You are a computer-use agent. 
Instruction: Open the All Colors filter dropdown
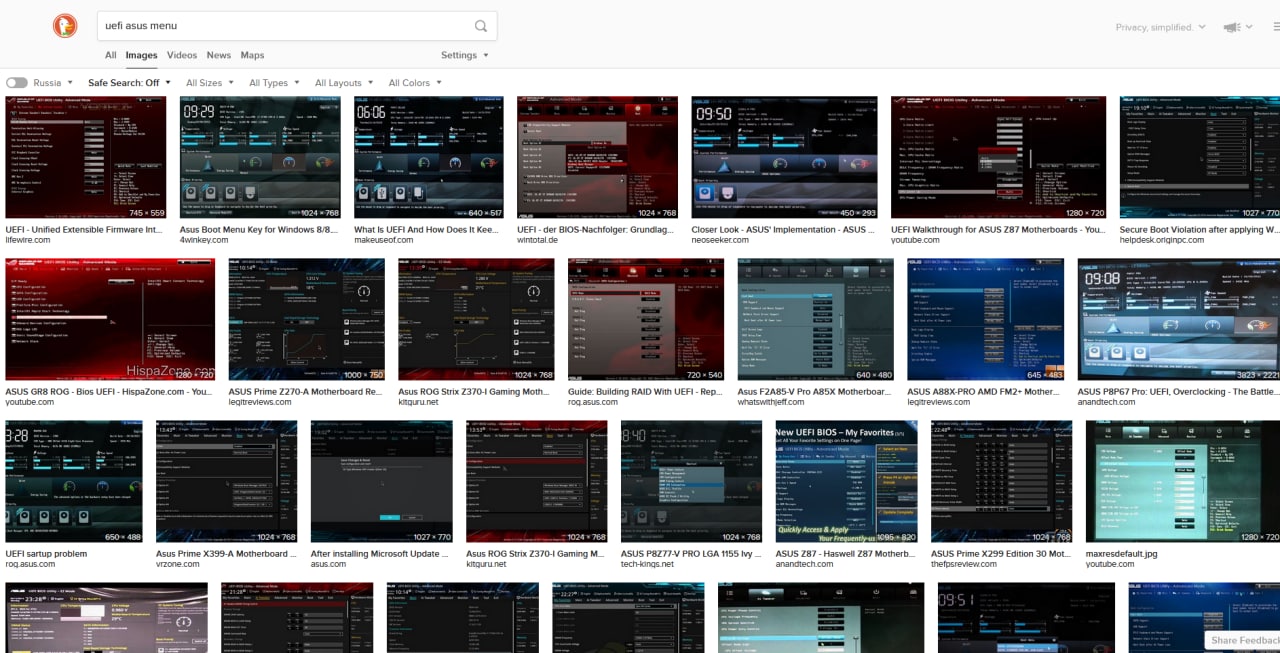pyautogui.click(x=415, y=83)
